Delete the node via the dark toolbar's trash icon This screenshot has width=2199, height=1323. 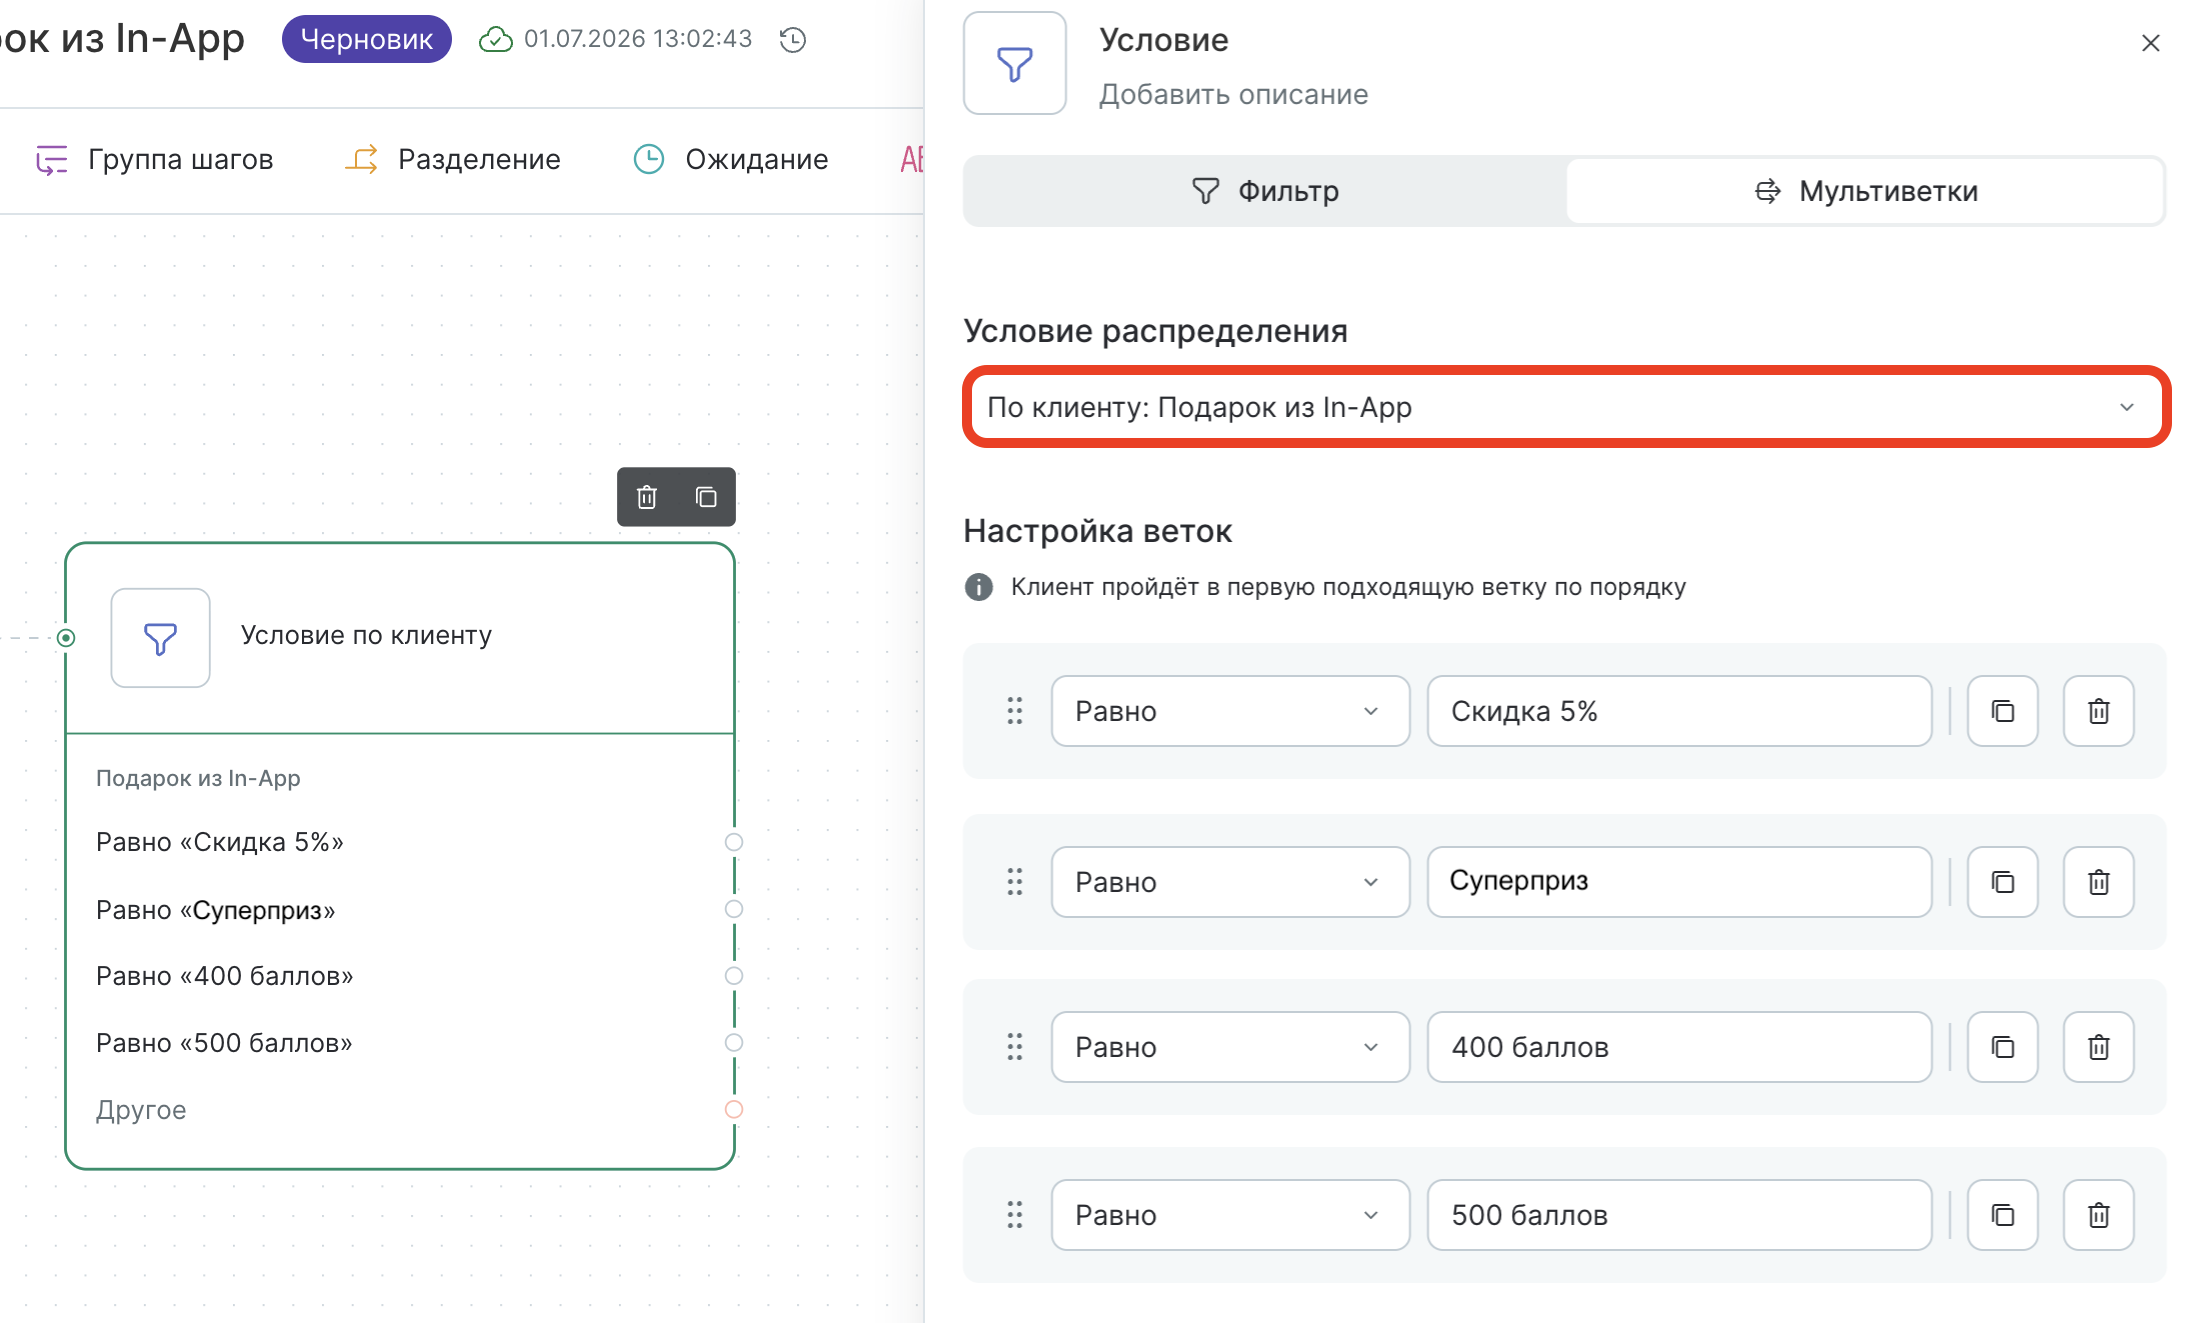click(x=647, y=497)
